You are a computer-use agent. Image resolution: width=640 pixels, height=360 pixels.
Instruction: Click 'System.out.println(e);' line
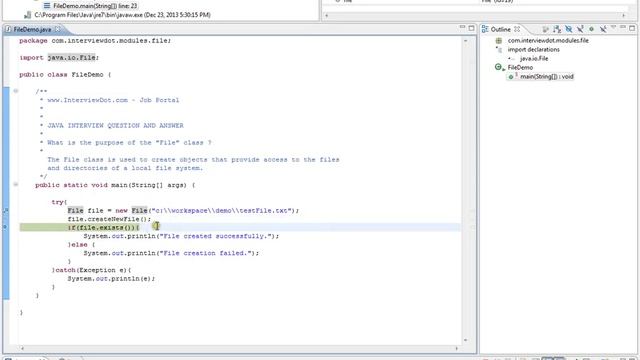tap(111, 279)
